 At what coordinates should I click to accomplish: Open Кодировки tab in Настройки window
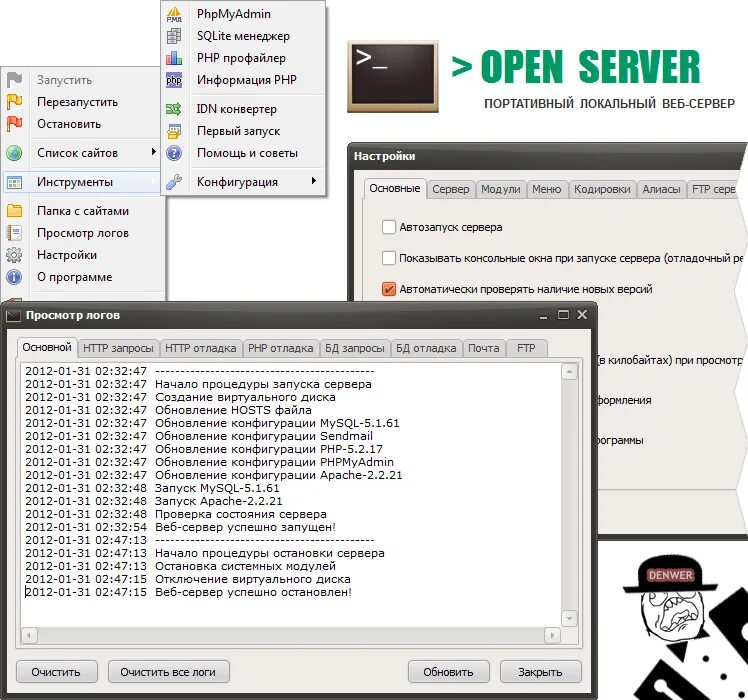(x=602, y=189)
